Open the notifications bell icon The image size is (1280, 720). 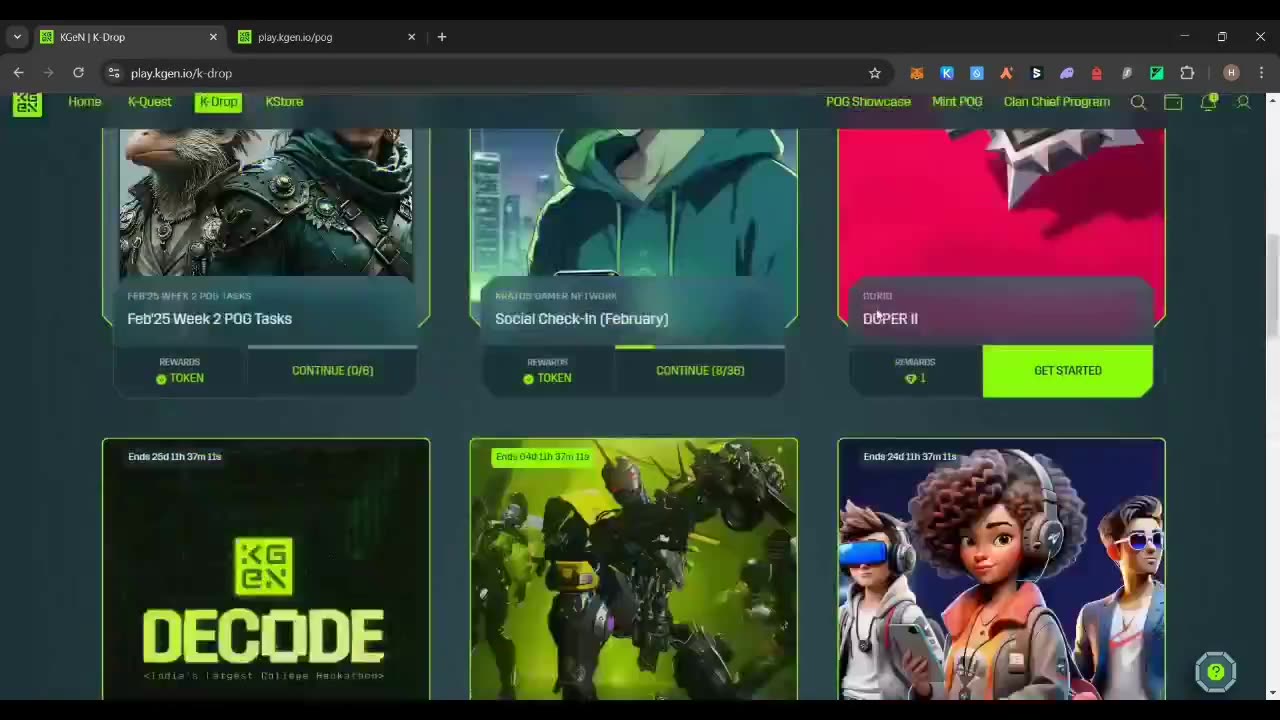point(1209,101)
